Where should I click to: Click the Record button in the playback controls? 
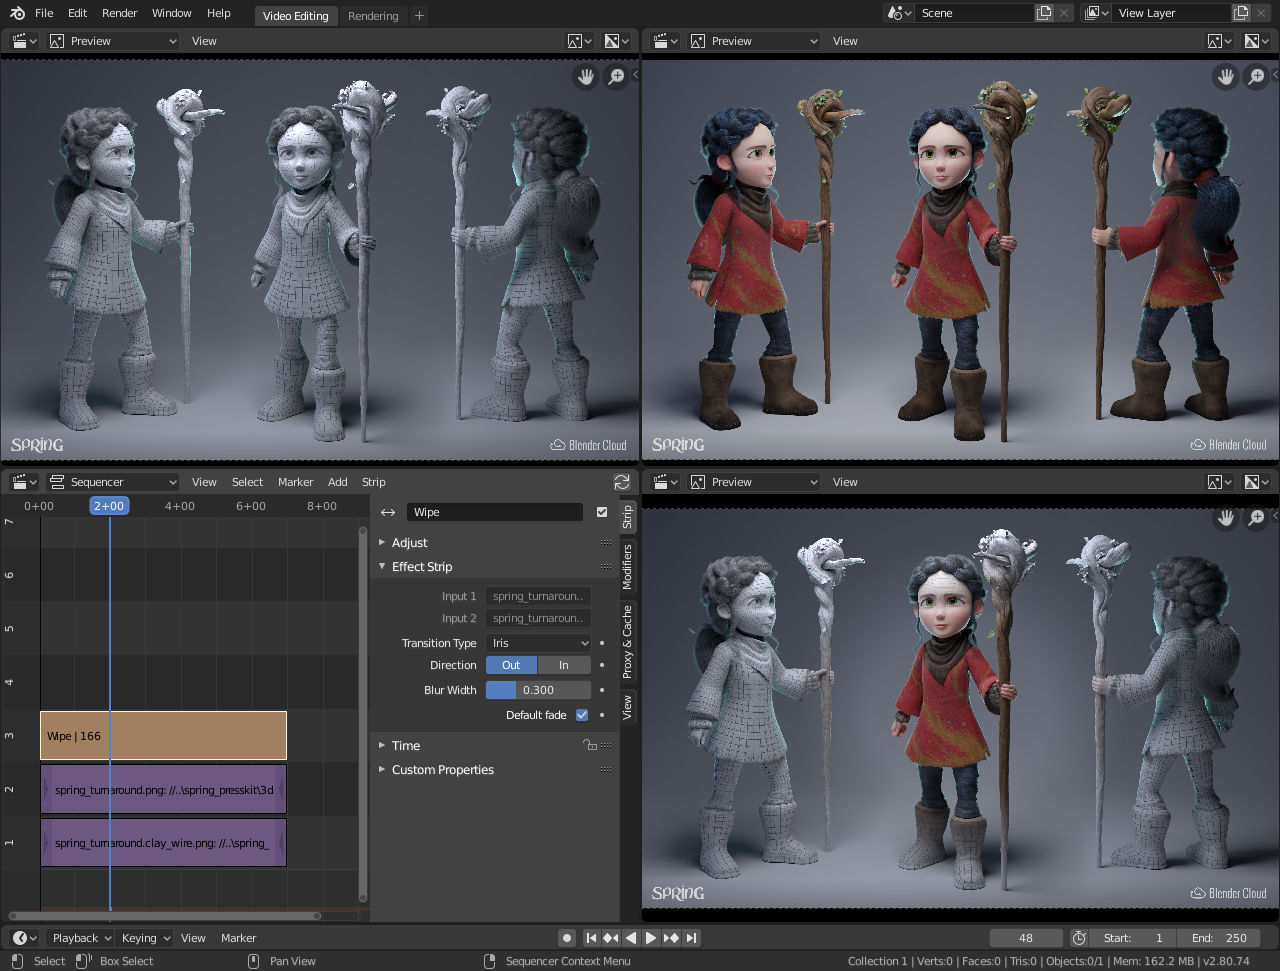(x=566, y=937)
